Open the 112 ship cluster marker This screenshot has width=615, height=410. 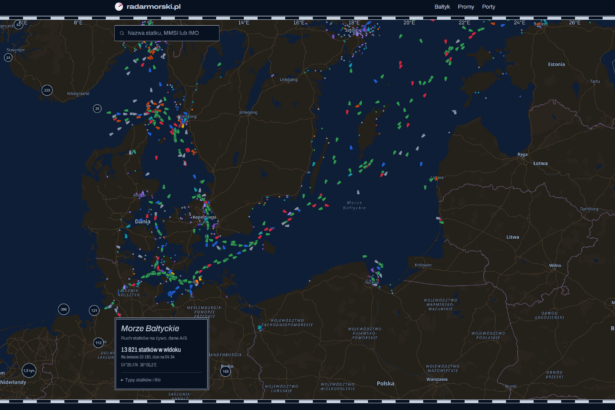point(98,343)
